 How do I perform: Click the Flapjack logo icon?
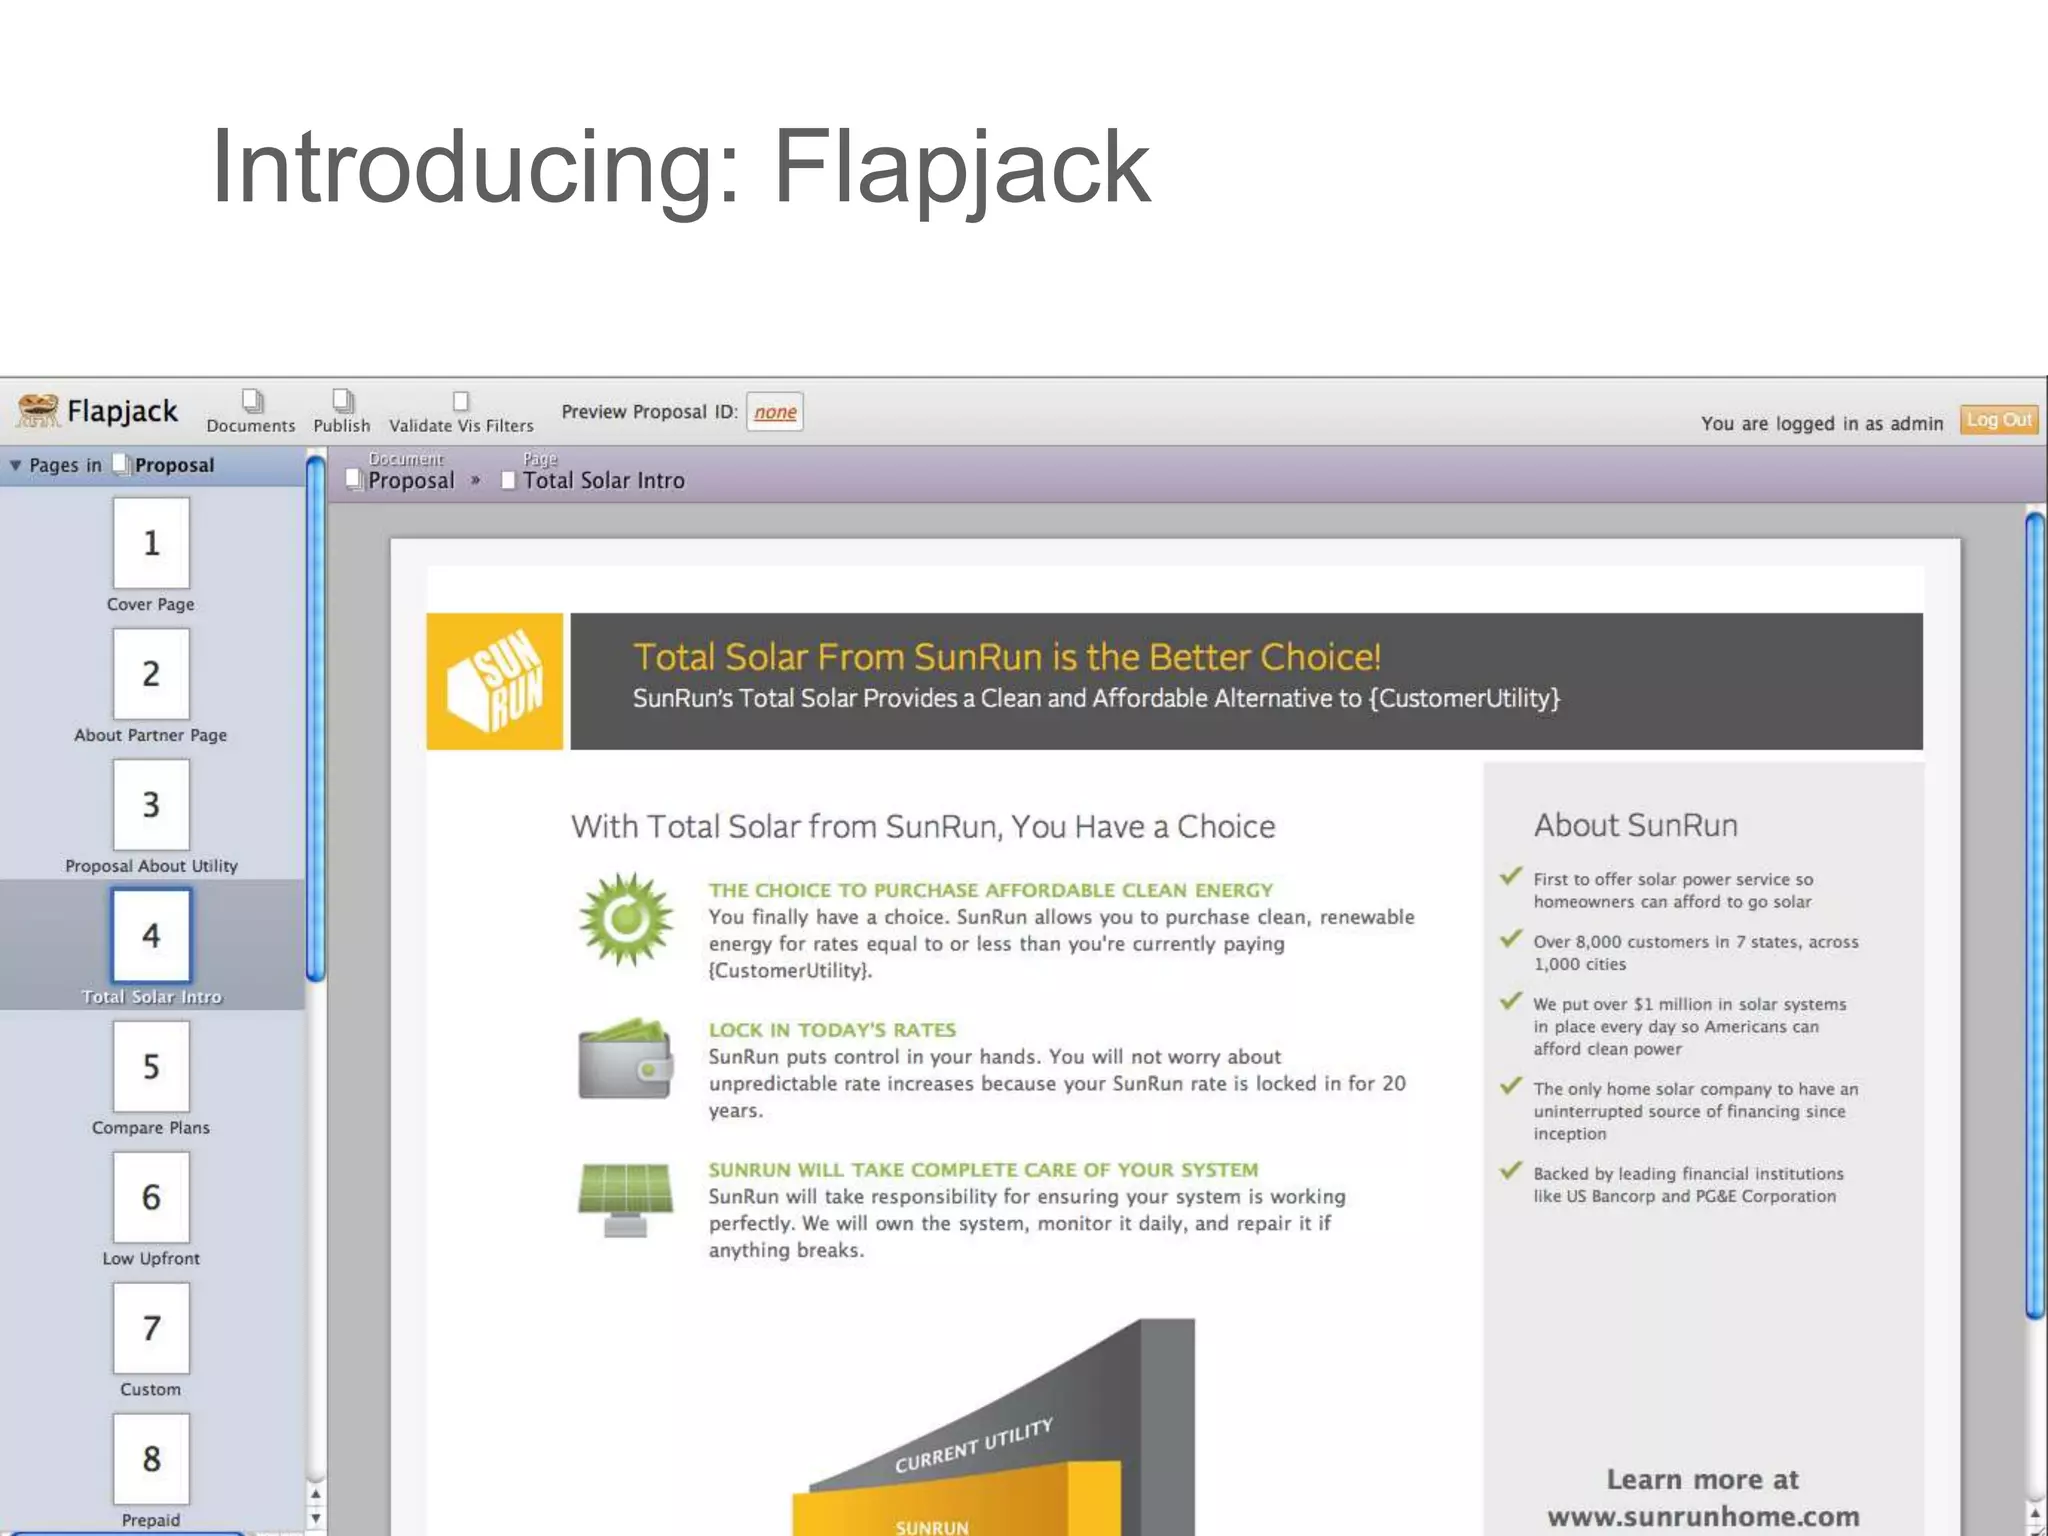tap(38, 410)
